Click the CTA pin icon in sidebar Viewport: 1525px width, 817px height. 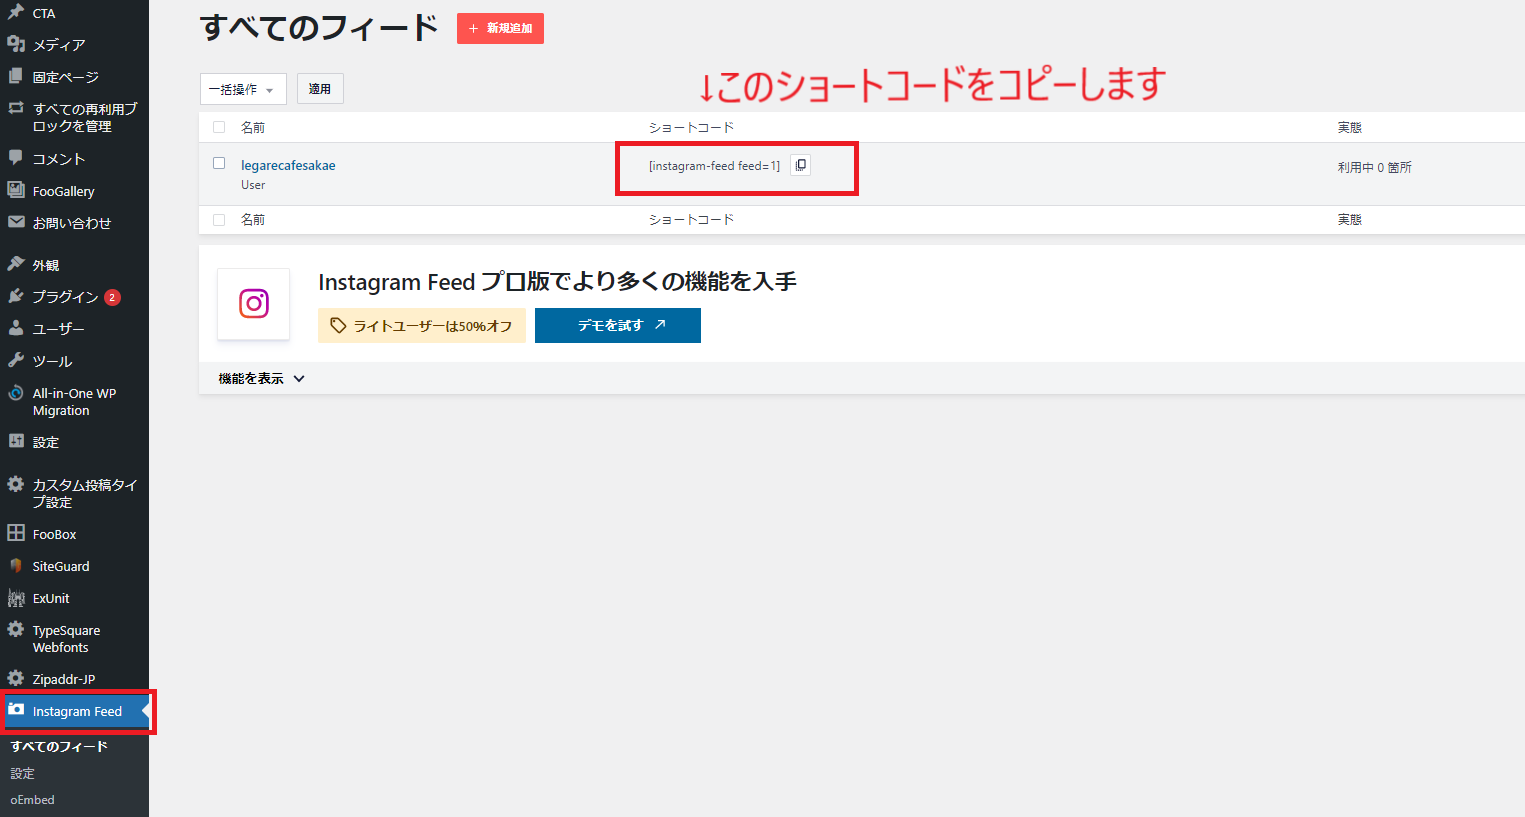tap(16, 12)
